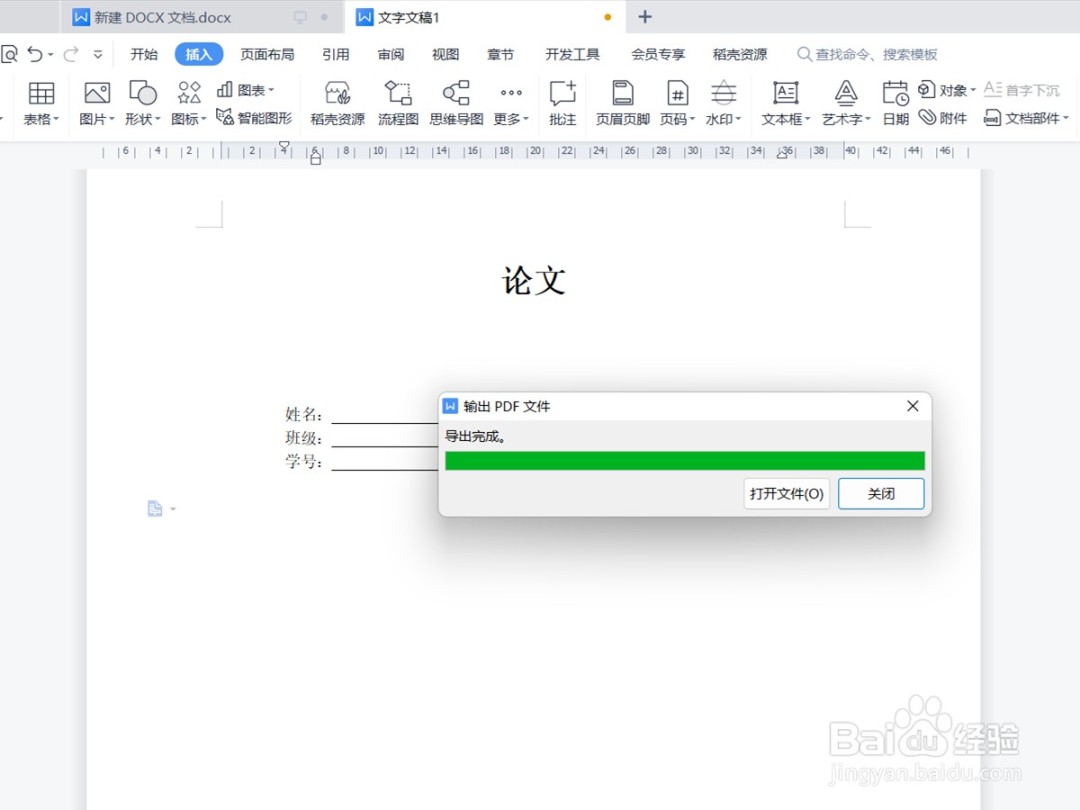The image size is (1080, 810).
Task: Open 文档部件 document parts
Action: click(x=1026, y=118)
